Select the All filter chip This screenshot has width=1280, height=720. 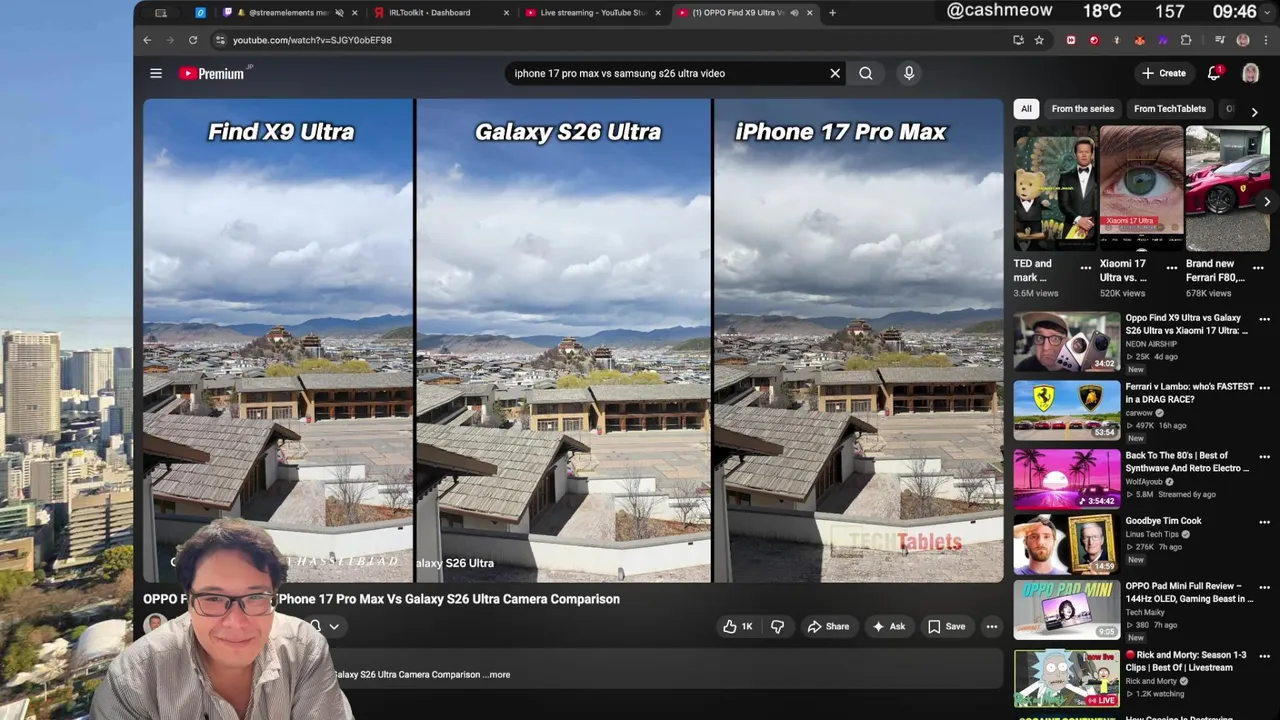tap(1026, 108)
